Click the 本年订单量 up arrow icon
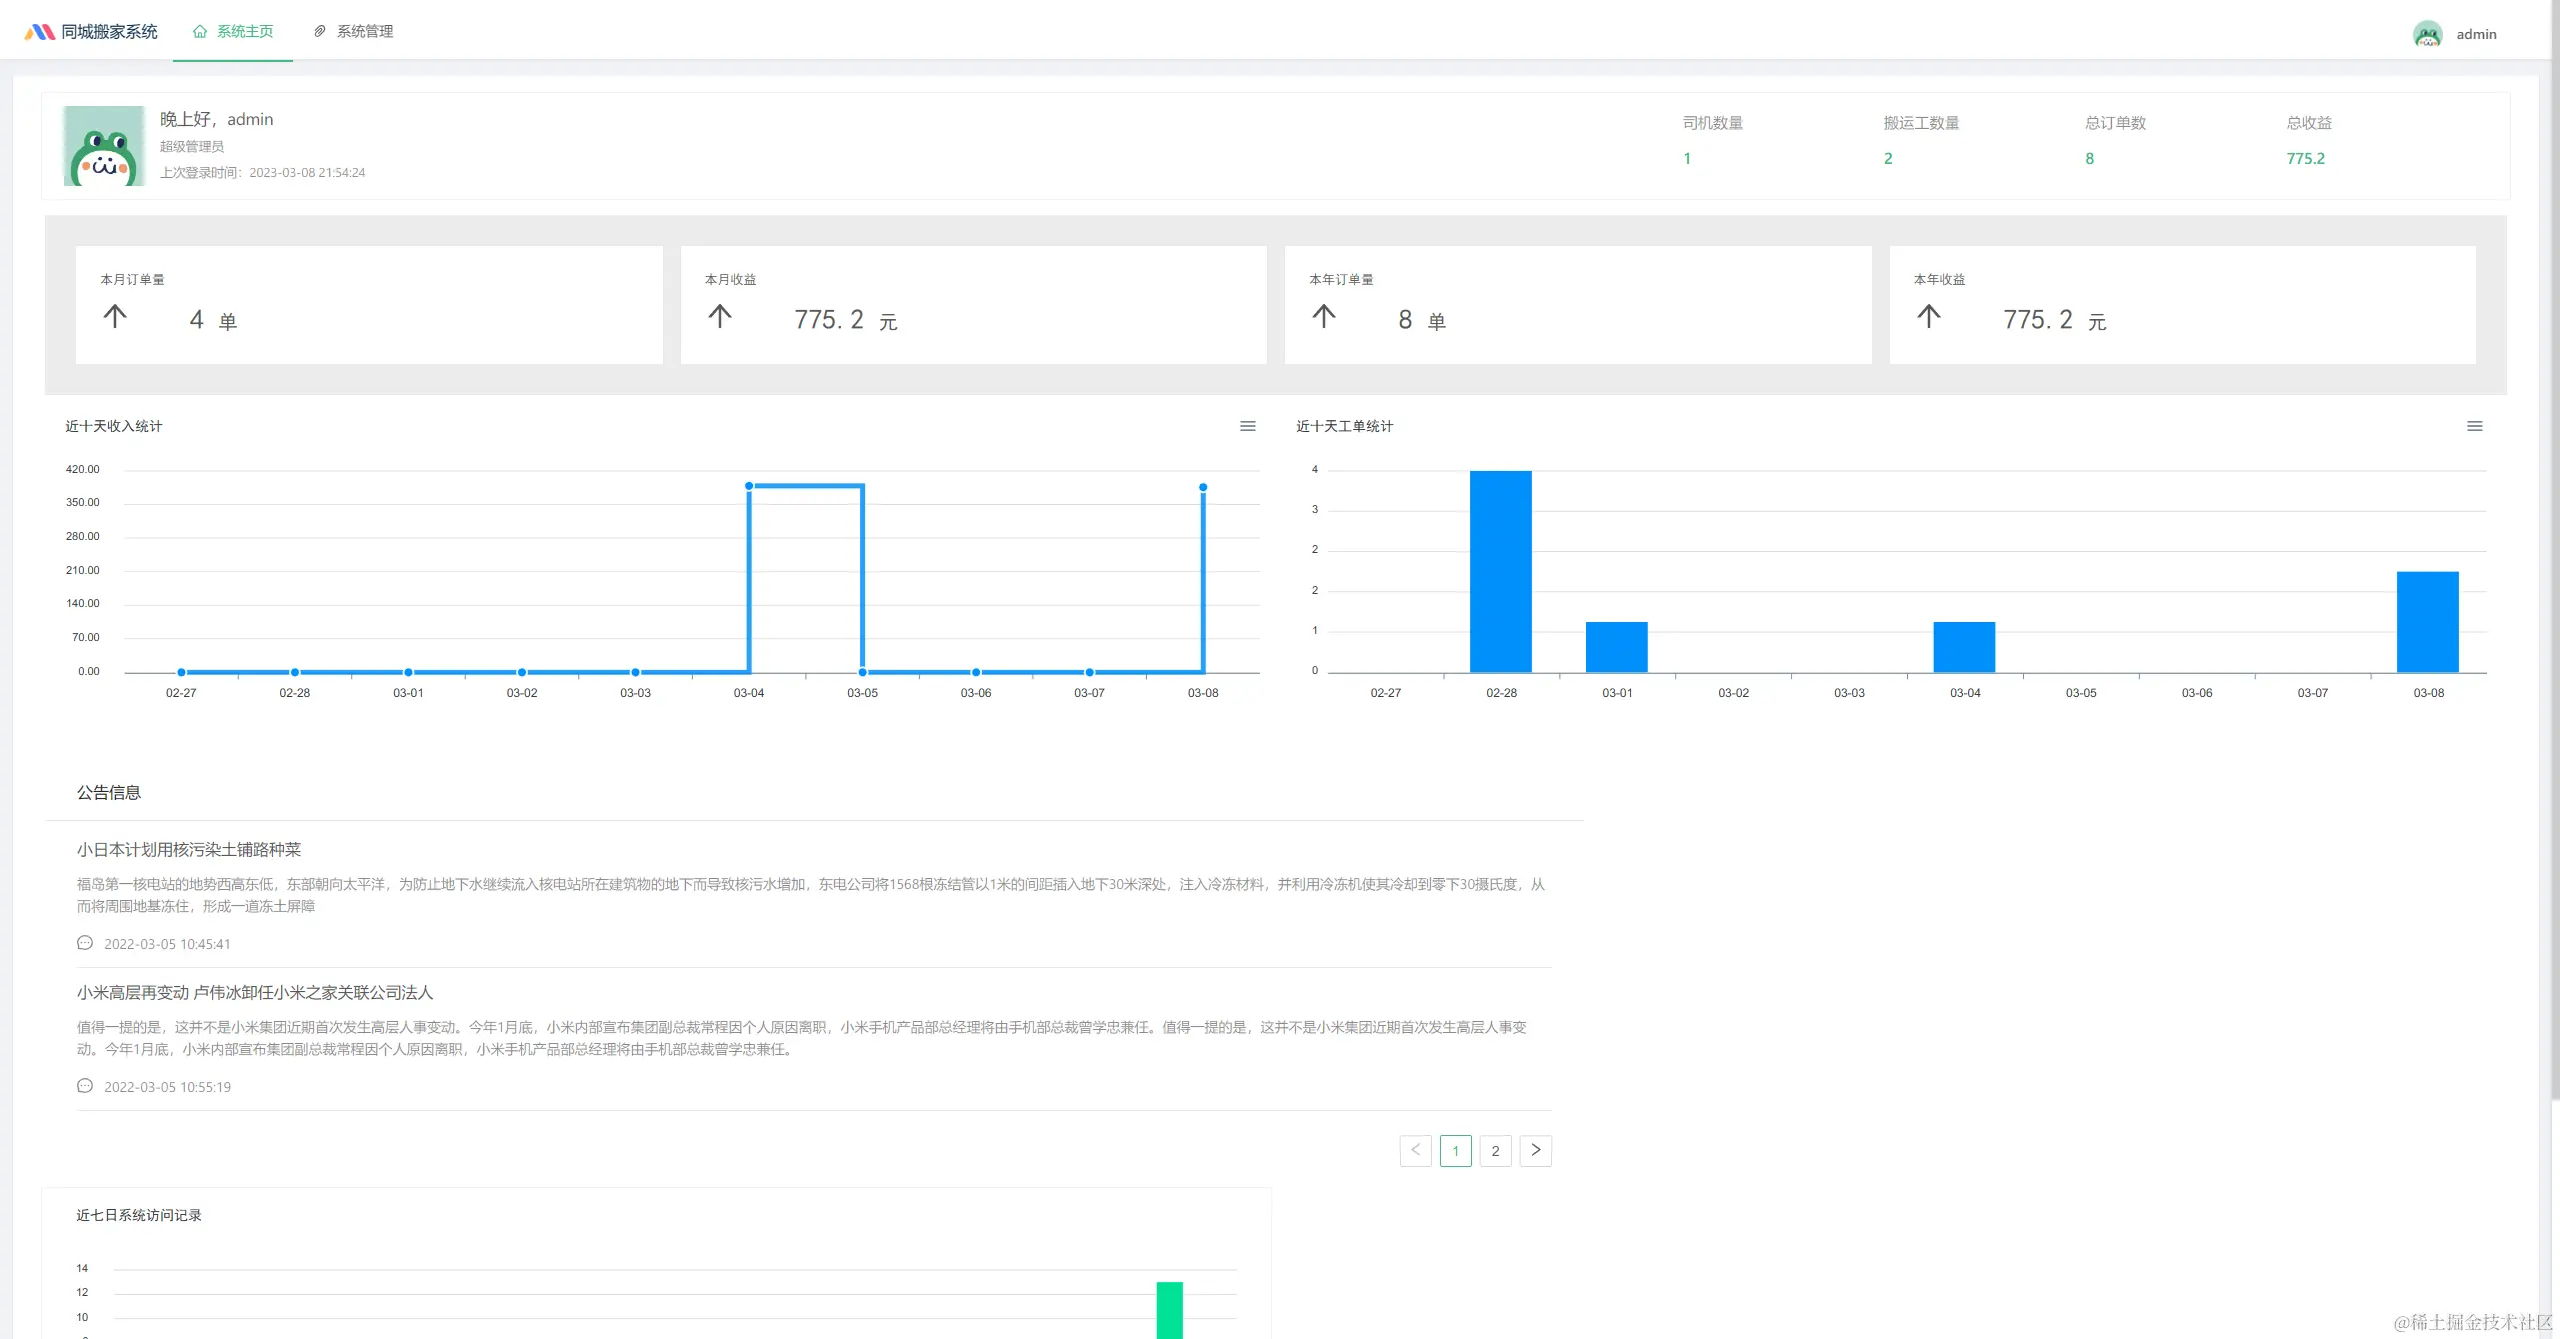 [x=1324, y=317]
